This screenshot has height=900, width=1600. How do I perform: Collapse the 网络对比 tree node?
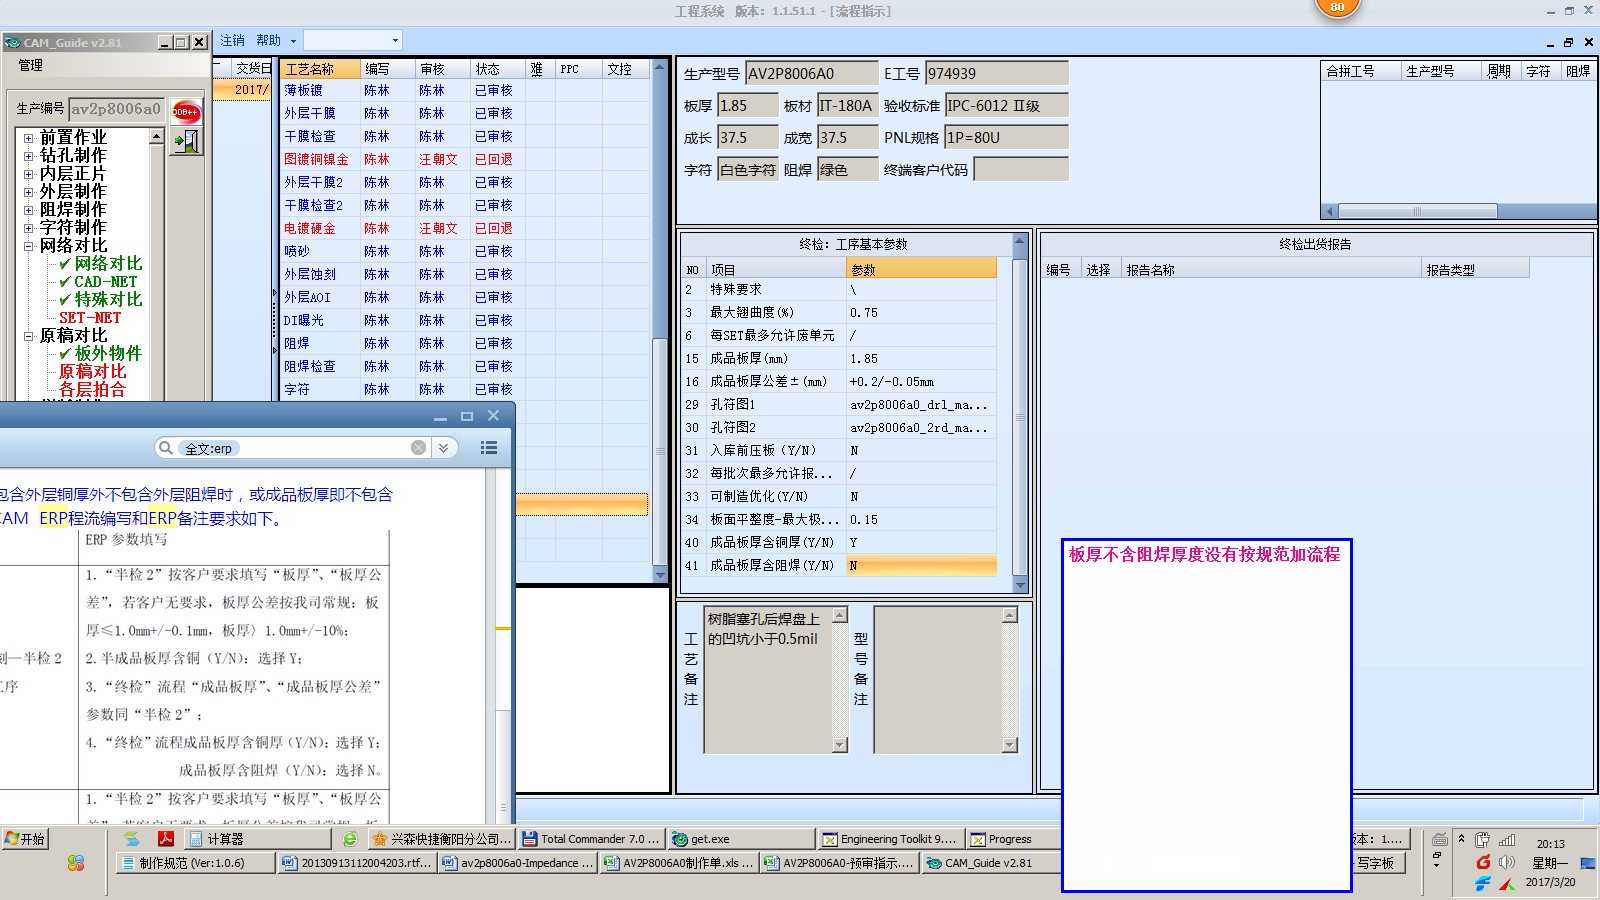(29, 246)
